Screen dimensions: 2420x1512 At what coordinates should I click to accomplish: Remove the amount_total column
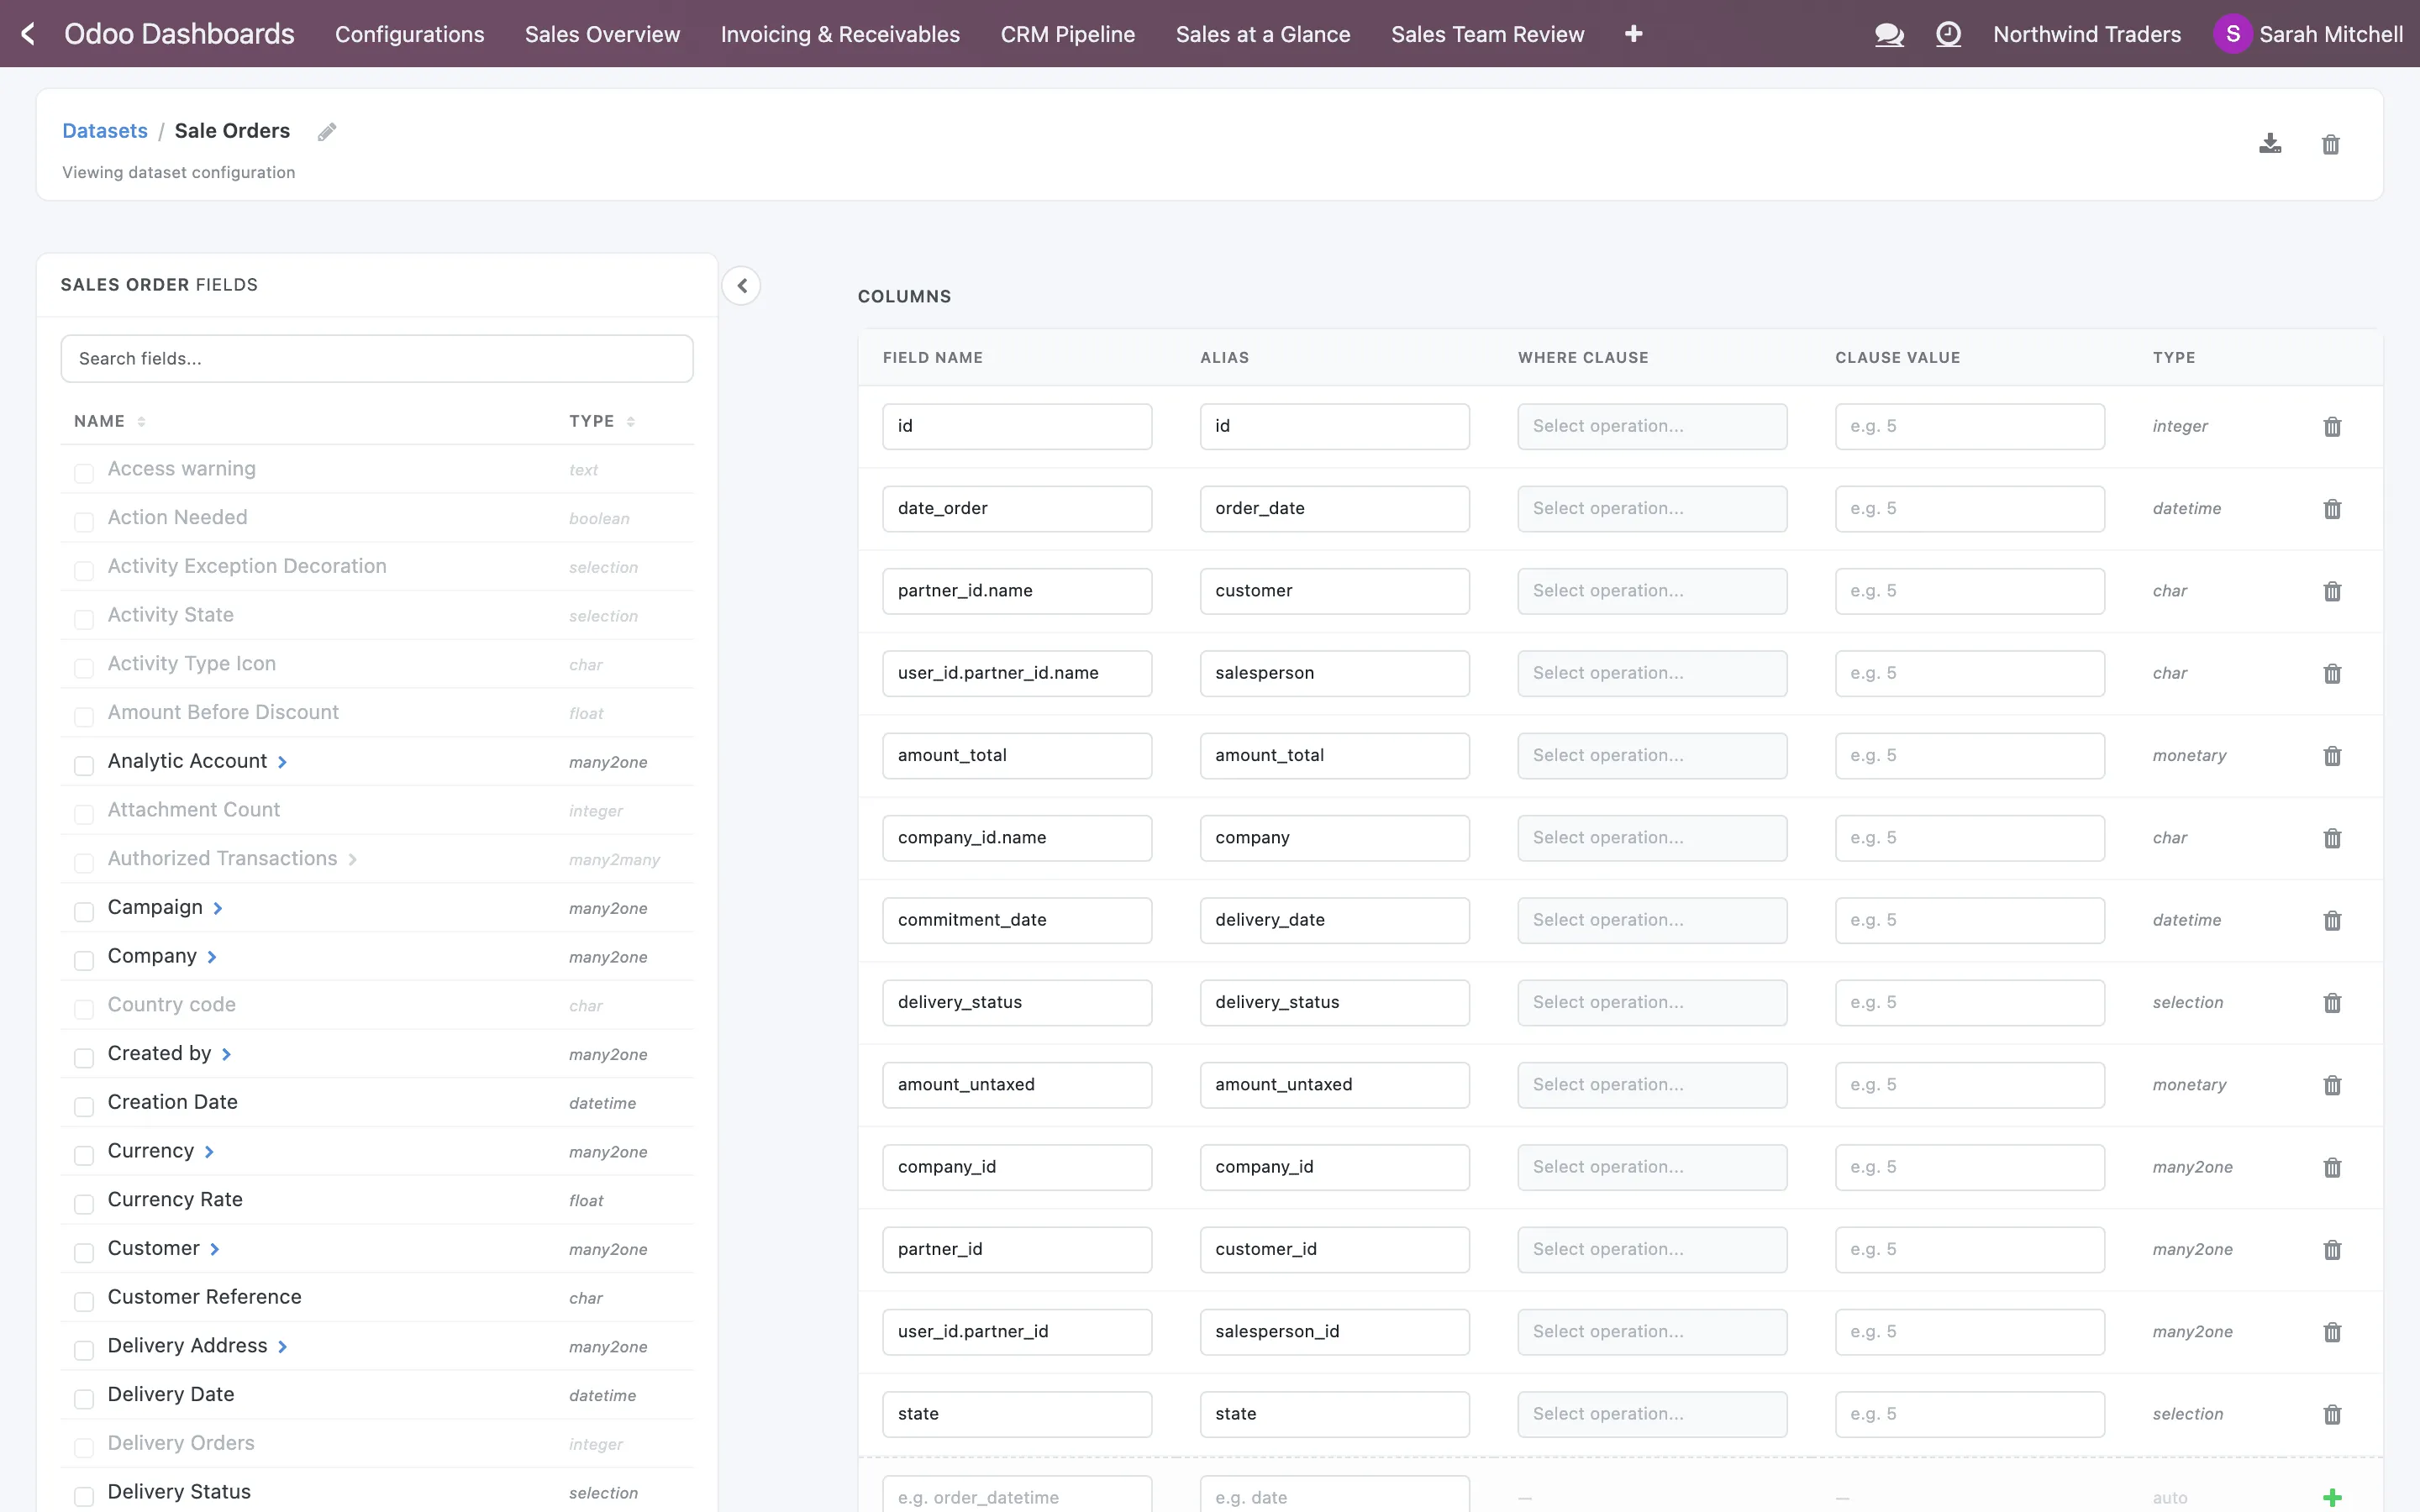[2332, 756]
